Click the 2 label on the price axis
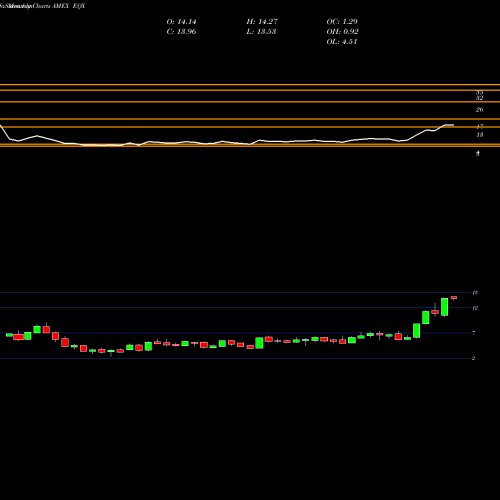500x500 pixels. tap(474, 358)
